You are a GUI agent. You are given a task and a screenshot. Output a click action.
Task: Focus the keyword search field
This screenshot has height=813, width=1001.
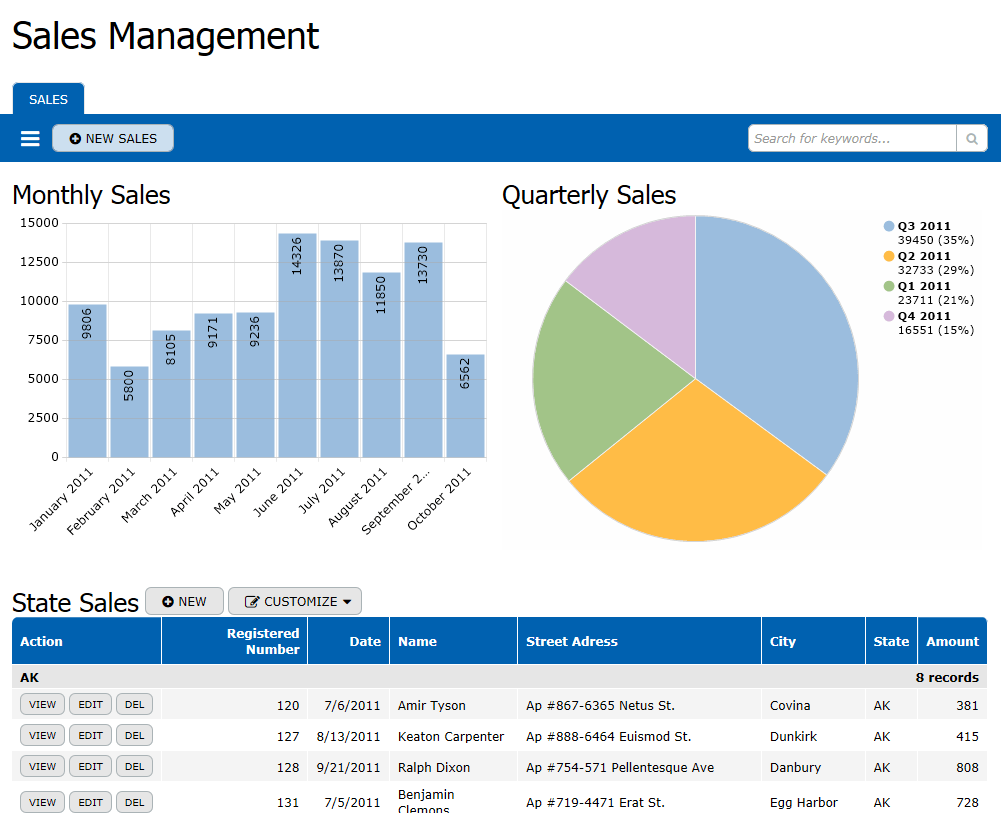pos(852,139)
